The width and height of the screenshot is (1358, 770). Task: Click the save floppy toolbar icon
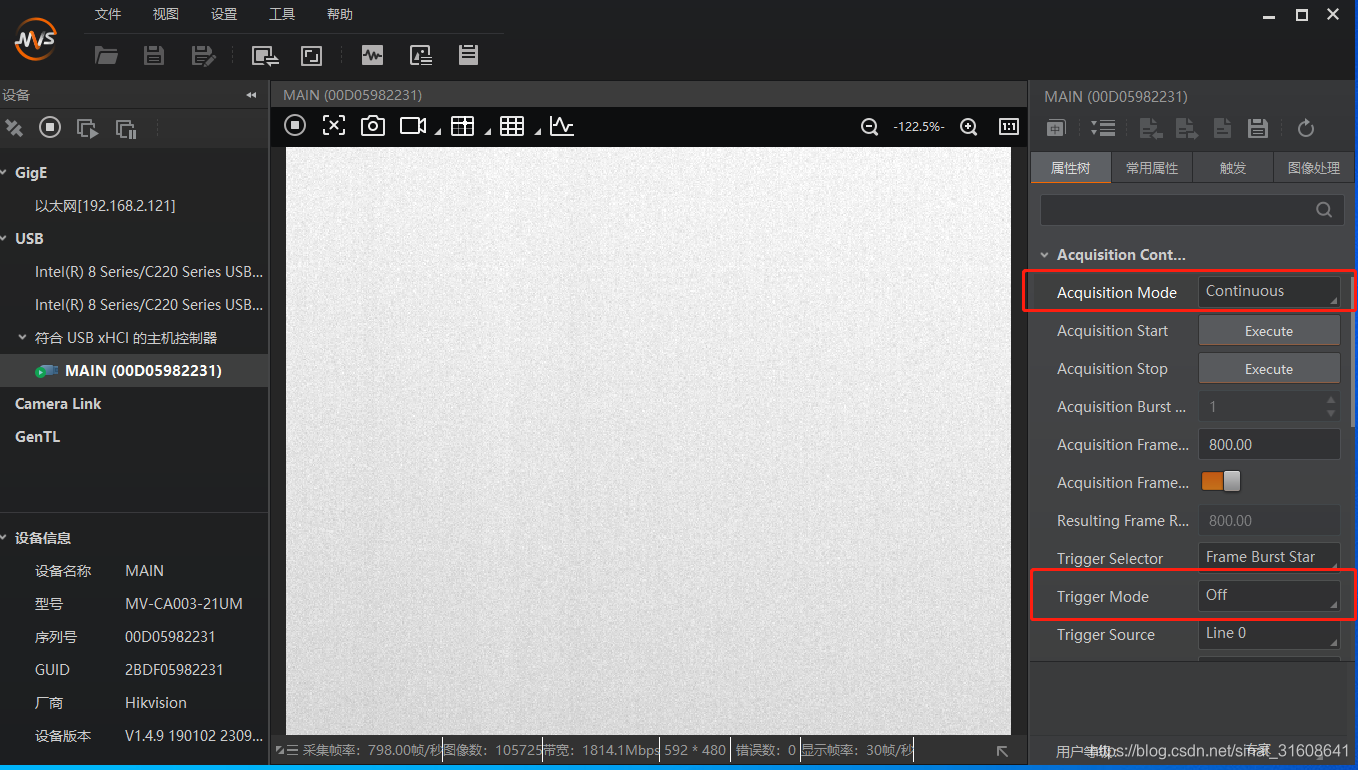click(x=154, y=56)
